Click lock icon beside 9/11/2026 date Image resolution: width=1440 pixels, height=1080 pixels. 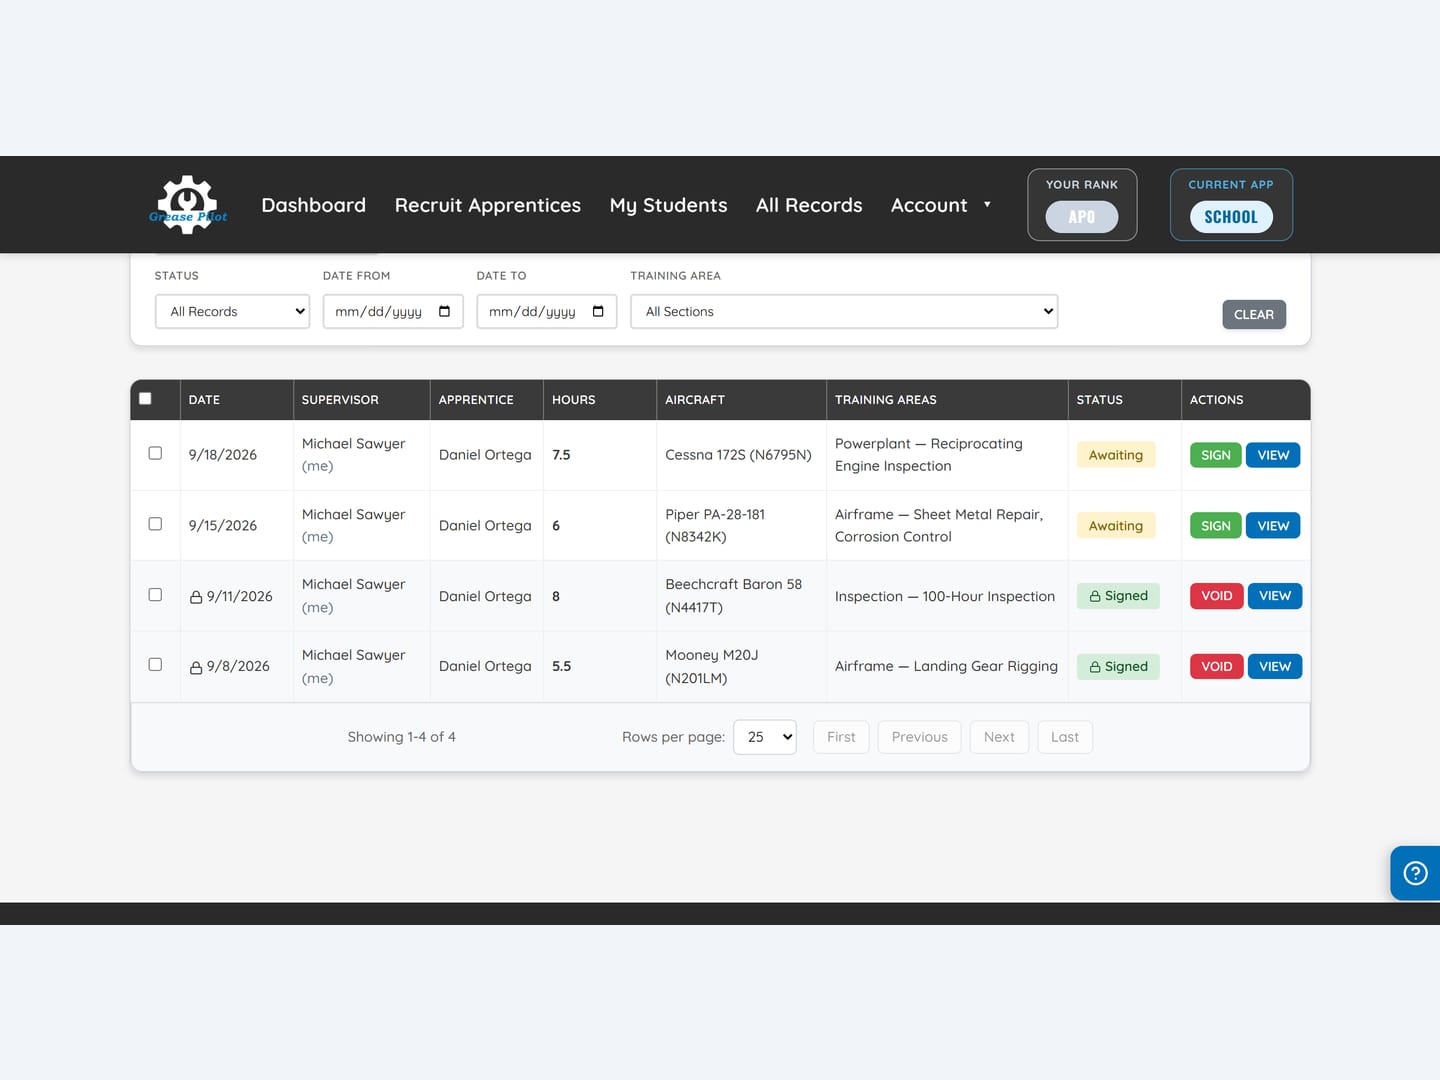tap(196, 597)
